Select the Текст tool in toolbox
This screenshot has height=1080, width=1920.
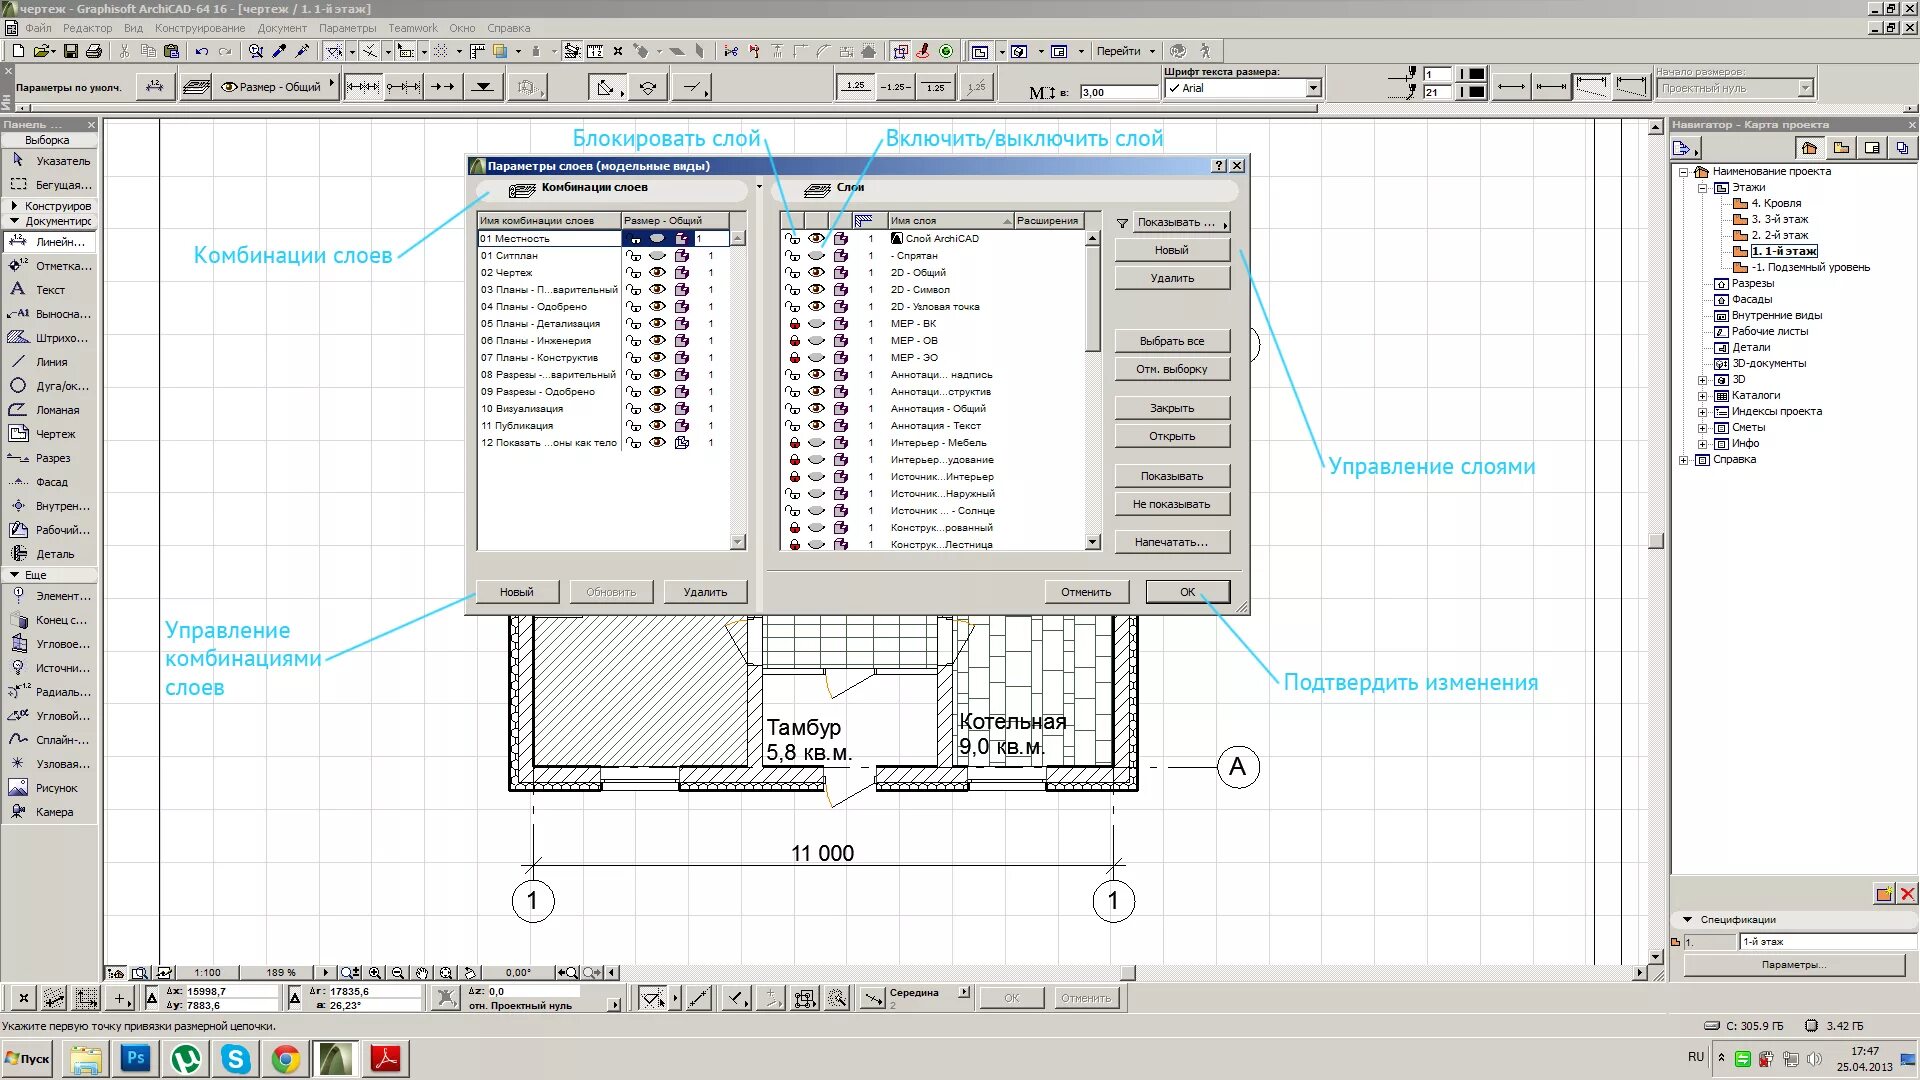pyautogui.click(x=50, y=290)
